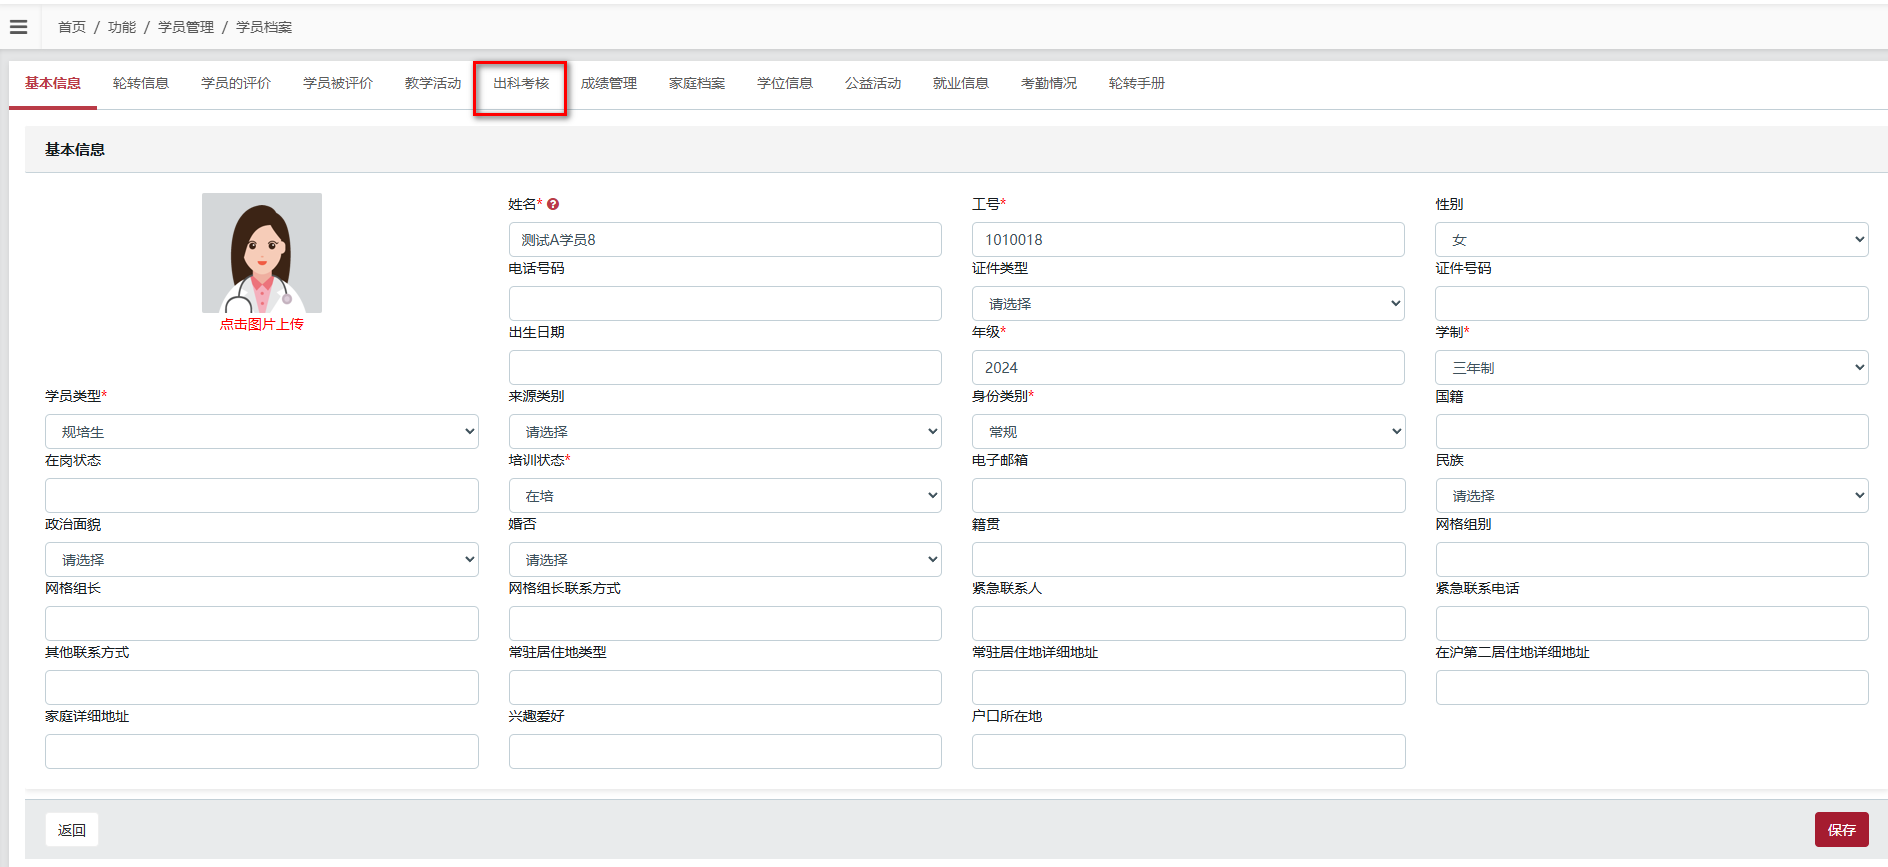Upload photo via the avatar image

(x=262, y=253)
